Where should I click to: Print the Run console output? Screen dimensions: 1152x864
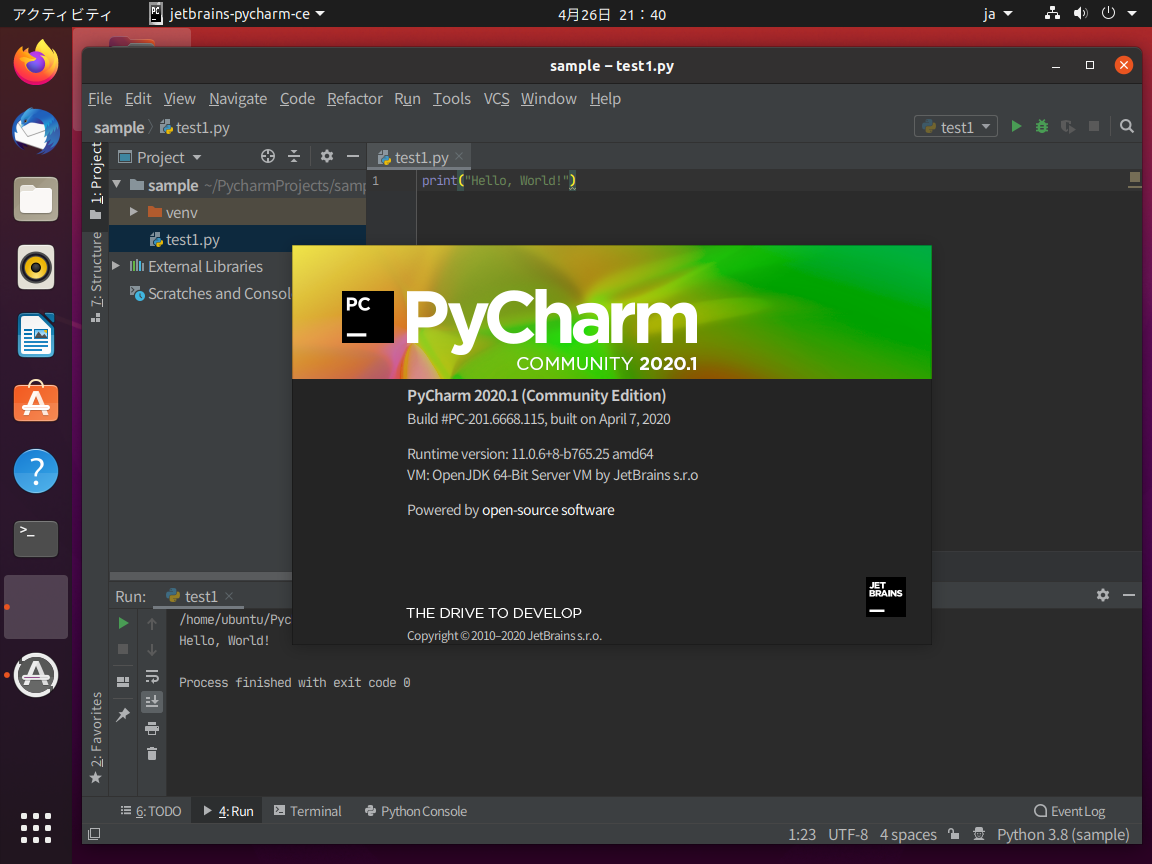(x=152, y=728)
